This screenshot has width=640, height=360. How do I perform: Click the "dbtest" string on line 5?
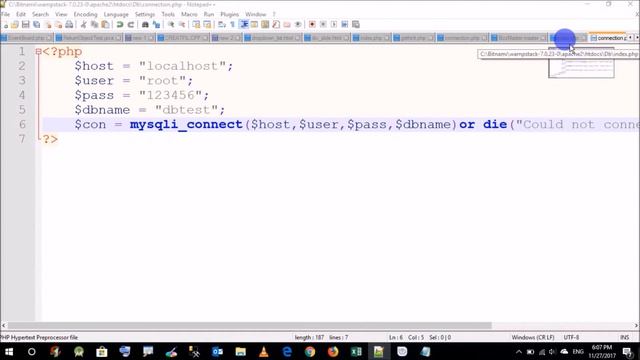click(186, 110)
